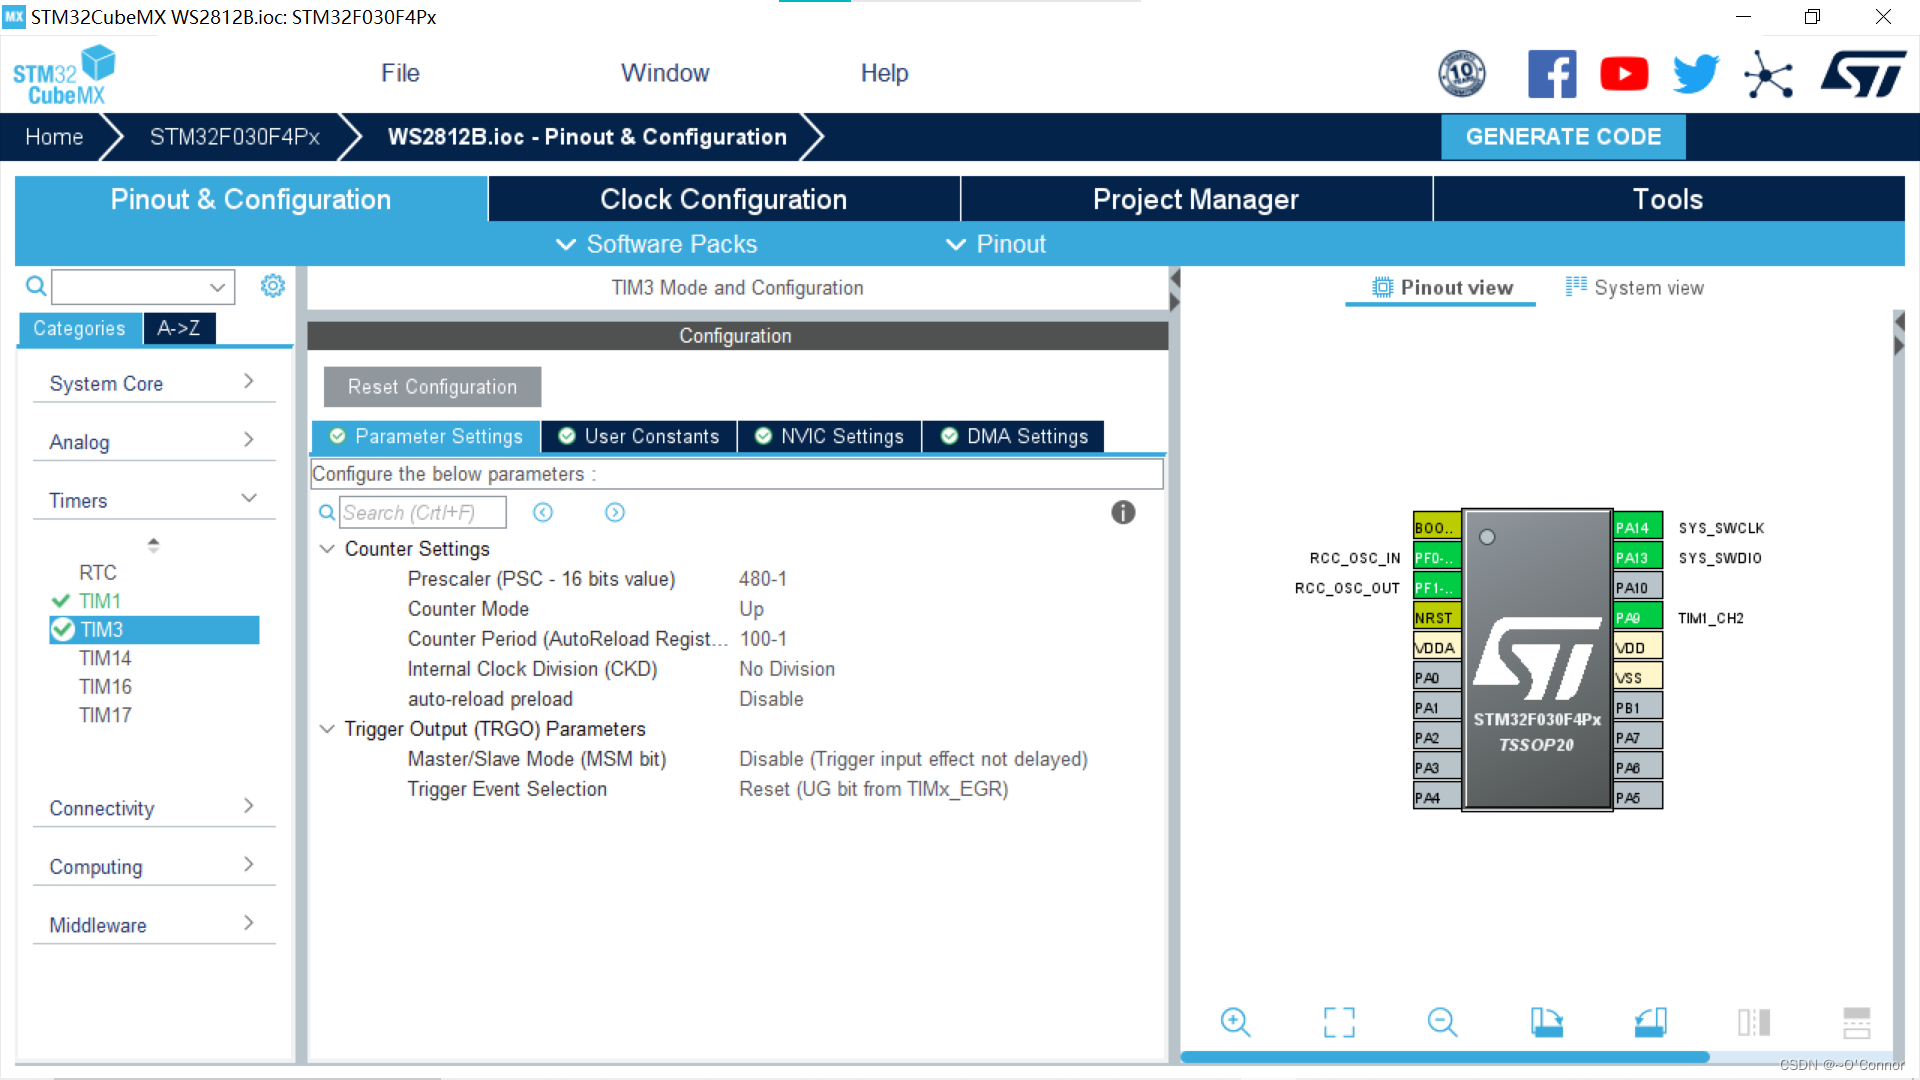Collapse the Counter Settings section
Screen dimensions: 1920x1080
pyautogui.click(x=327, y=549)
